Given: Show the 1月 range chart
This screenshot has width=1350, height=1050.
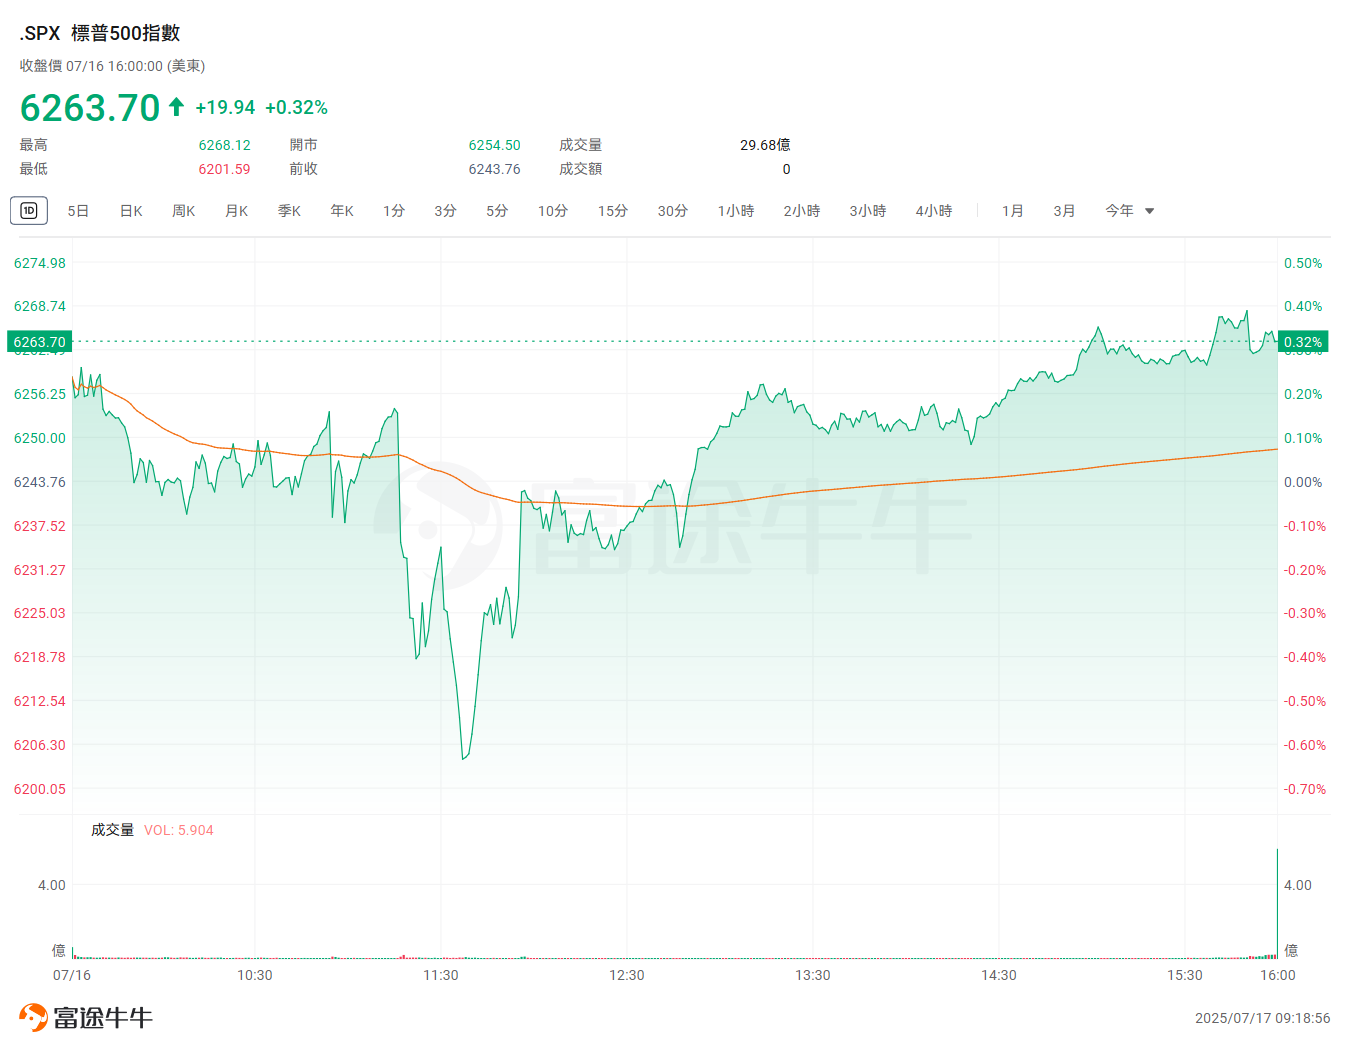Looking at the screenshot, I should coord(1013,211).
